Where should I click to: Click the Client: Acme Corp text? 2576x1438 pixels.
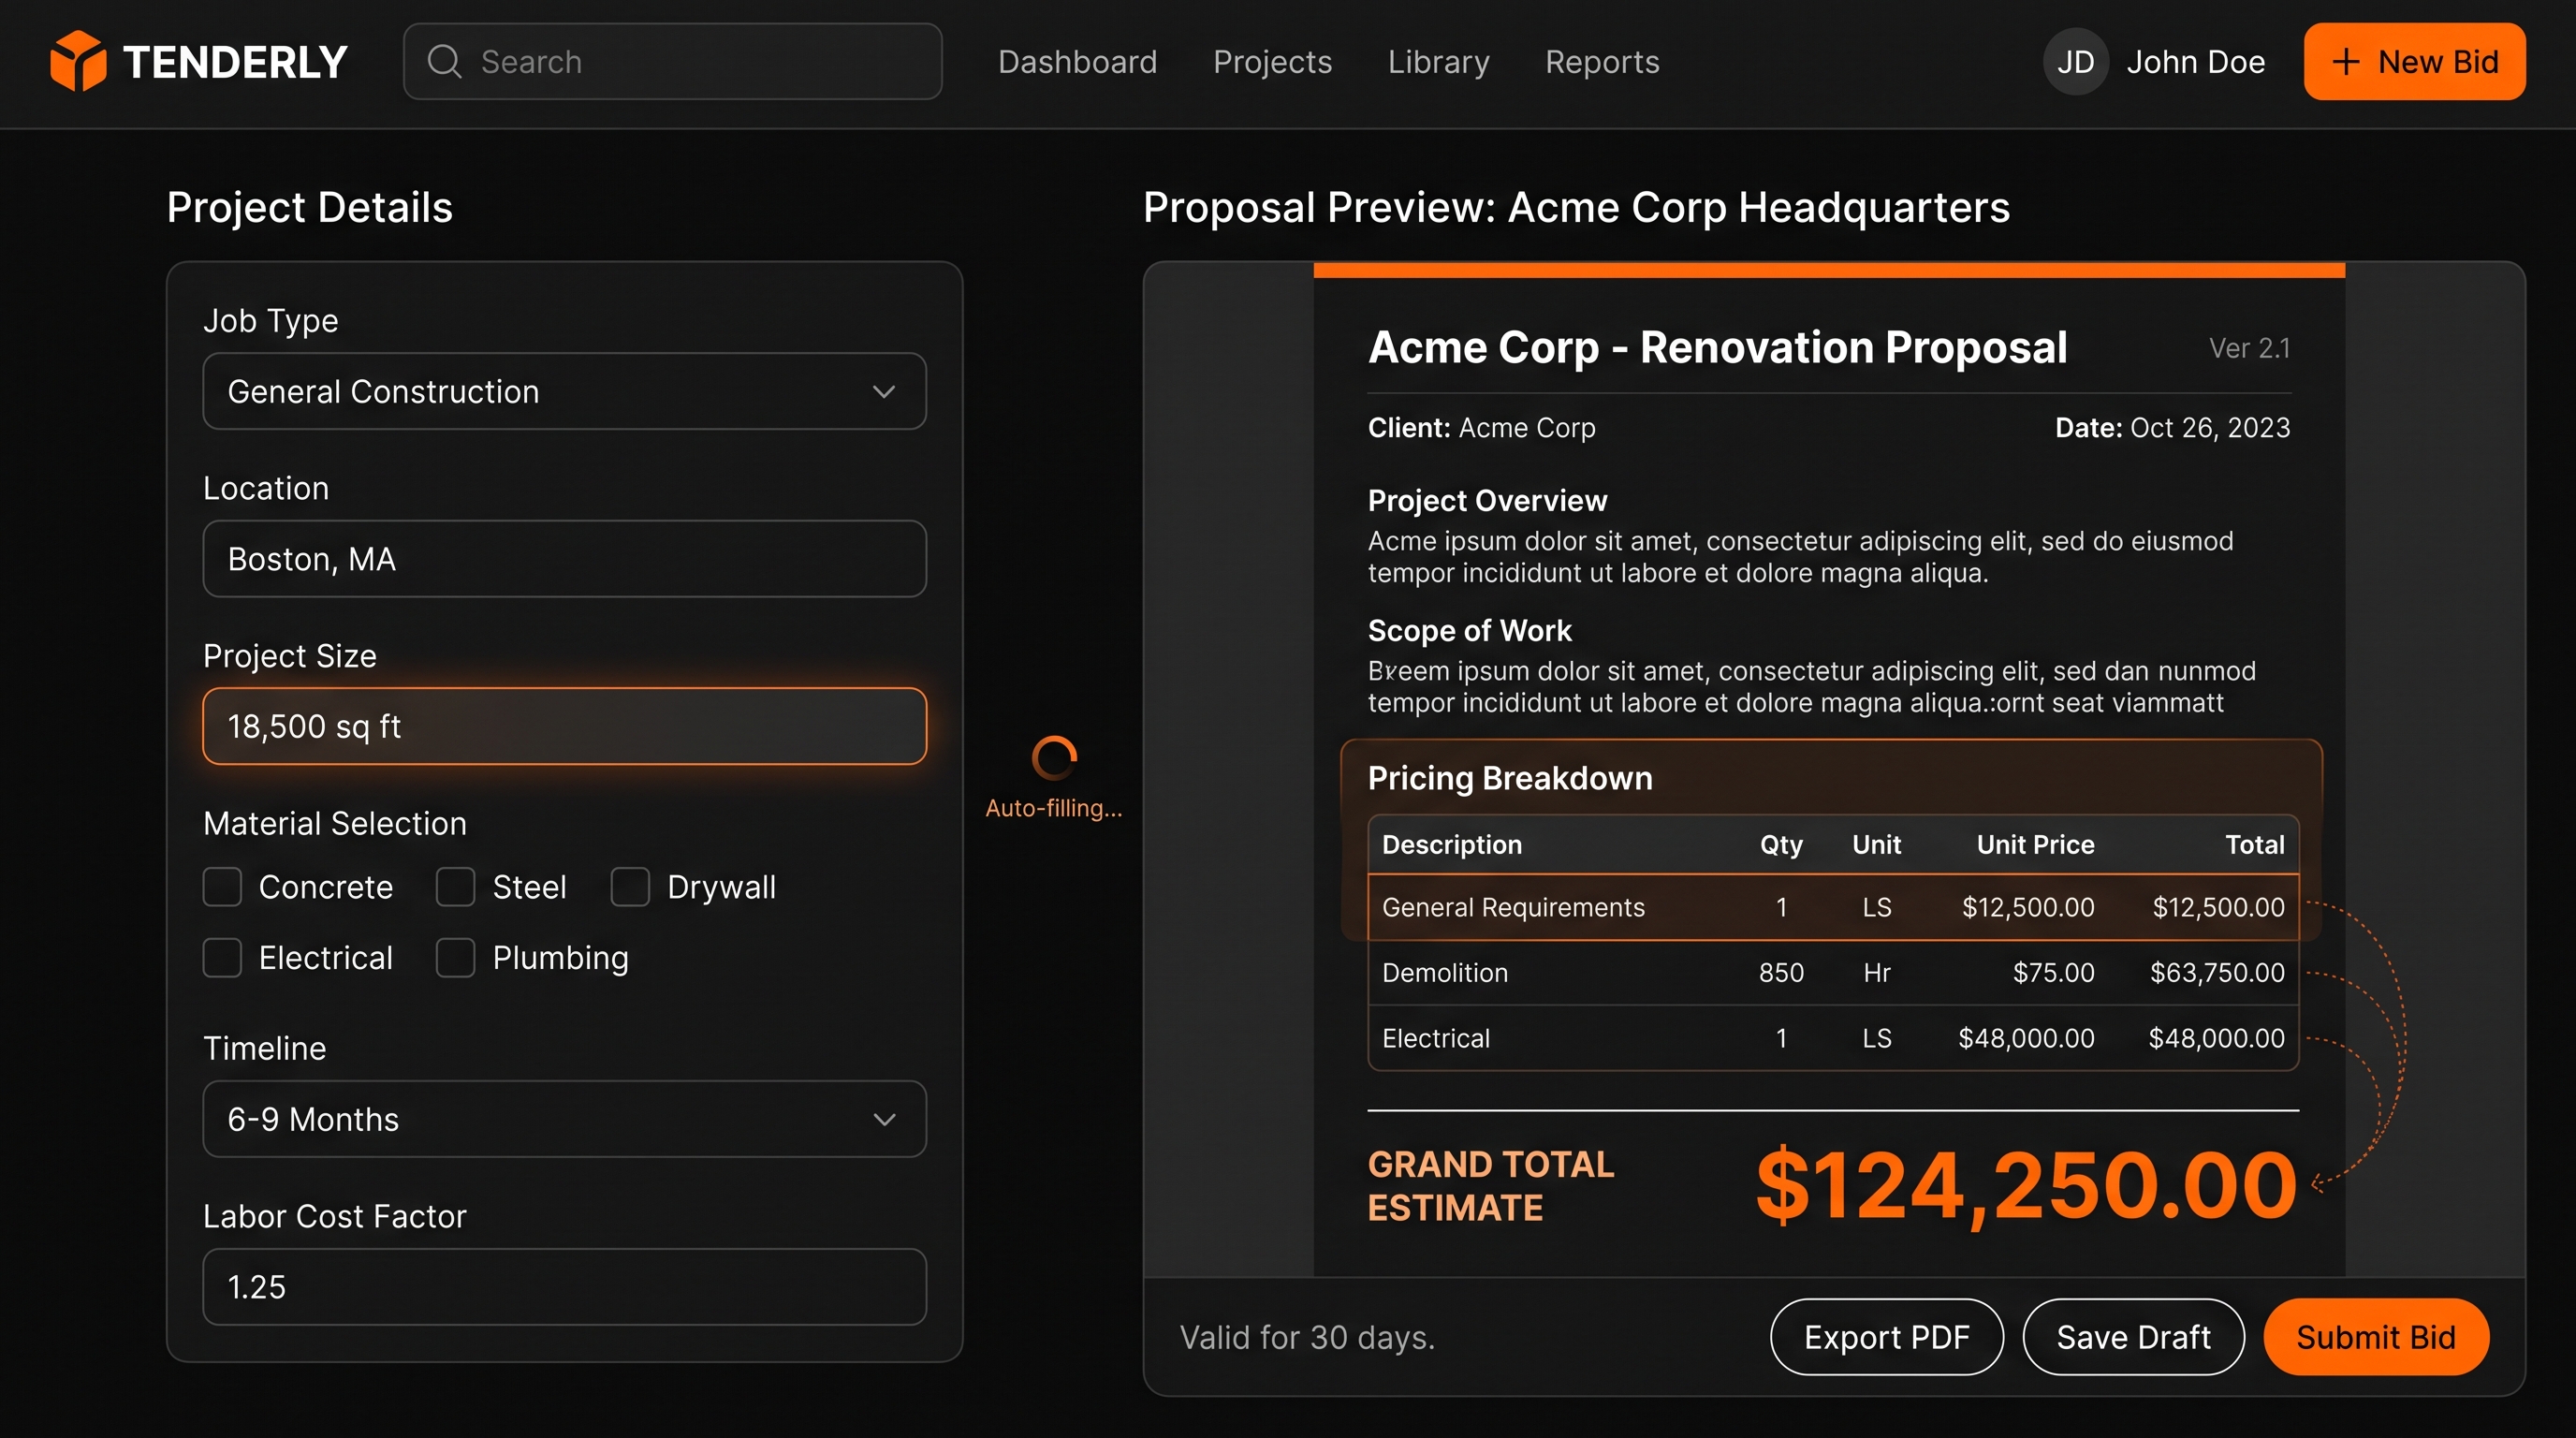click(x=1481, y=427)
